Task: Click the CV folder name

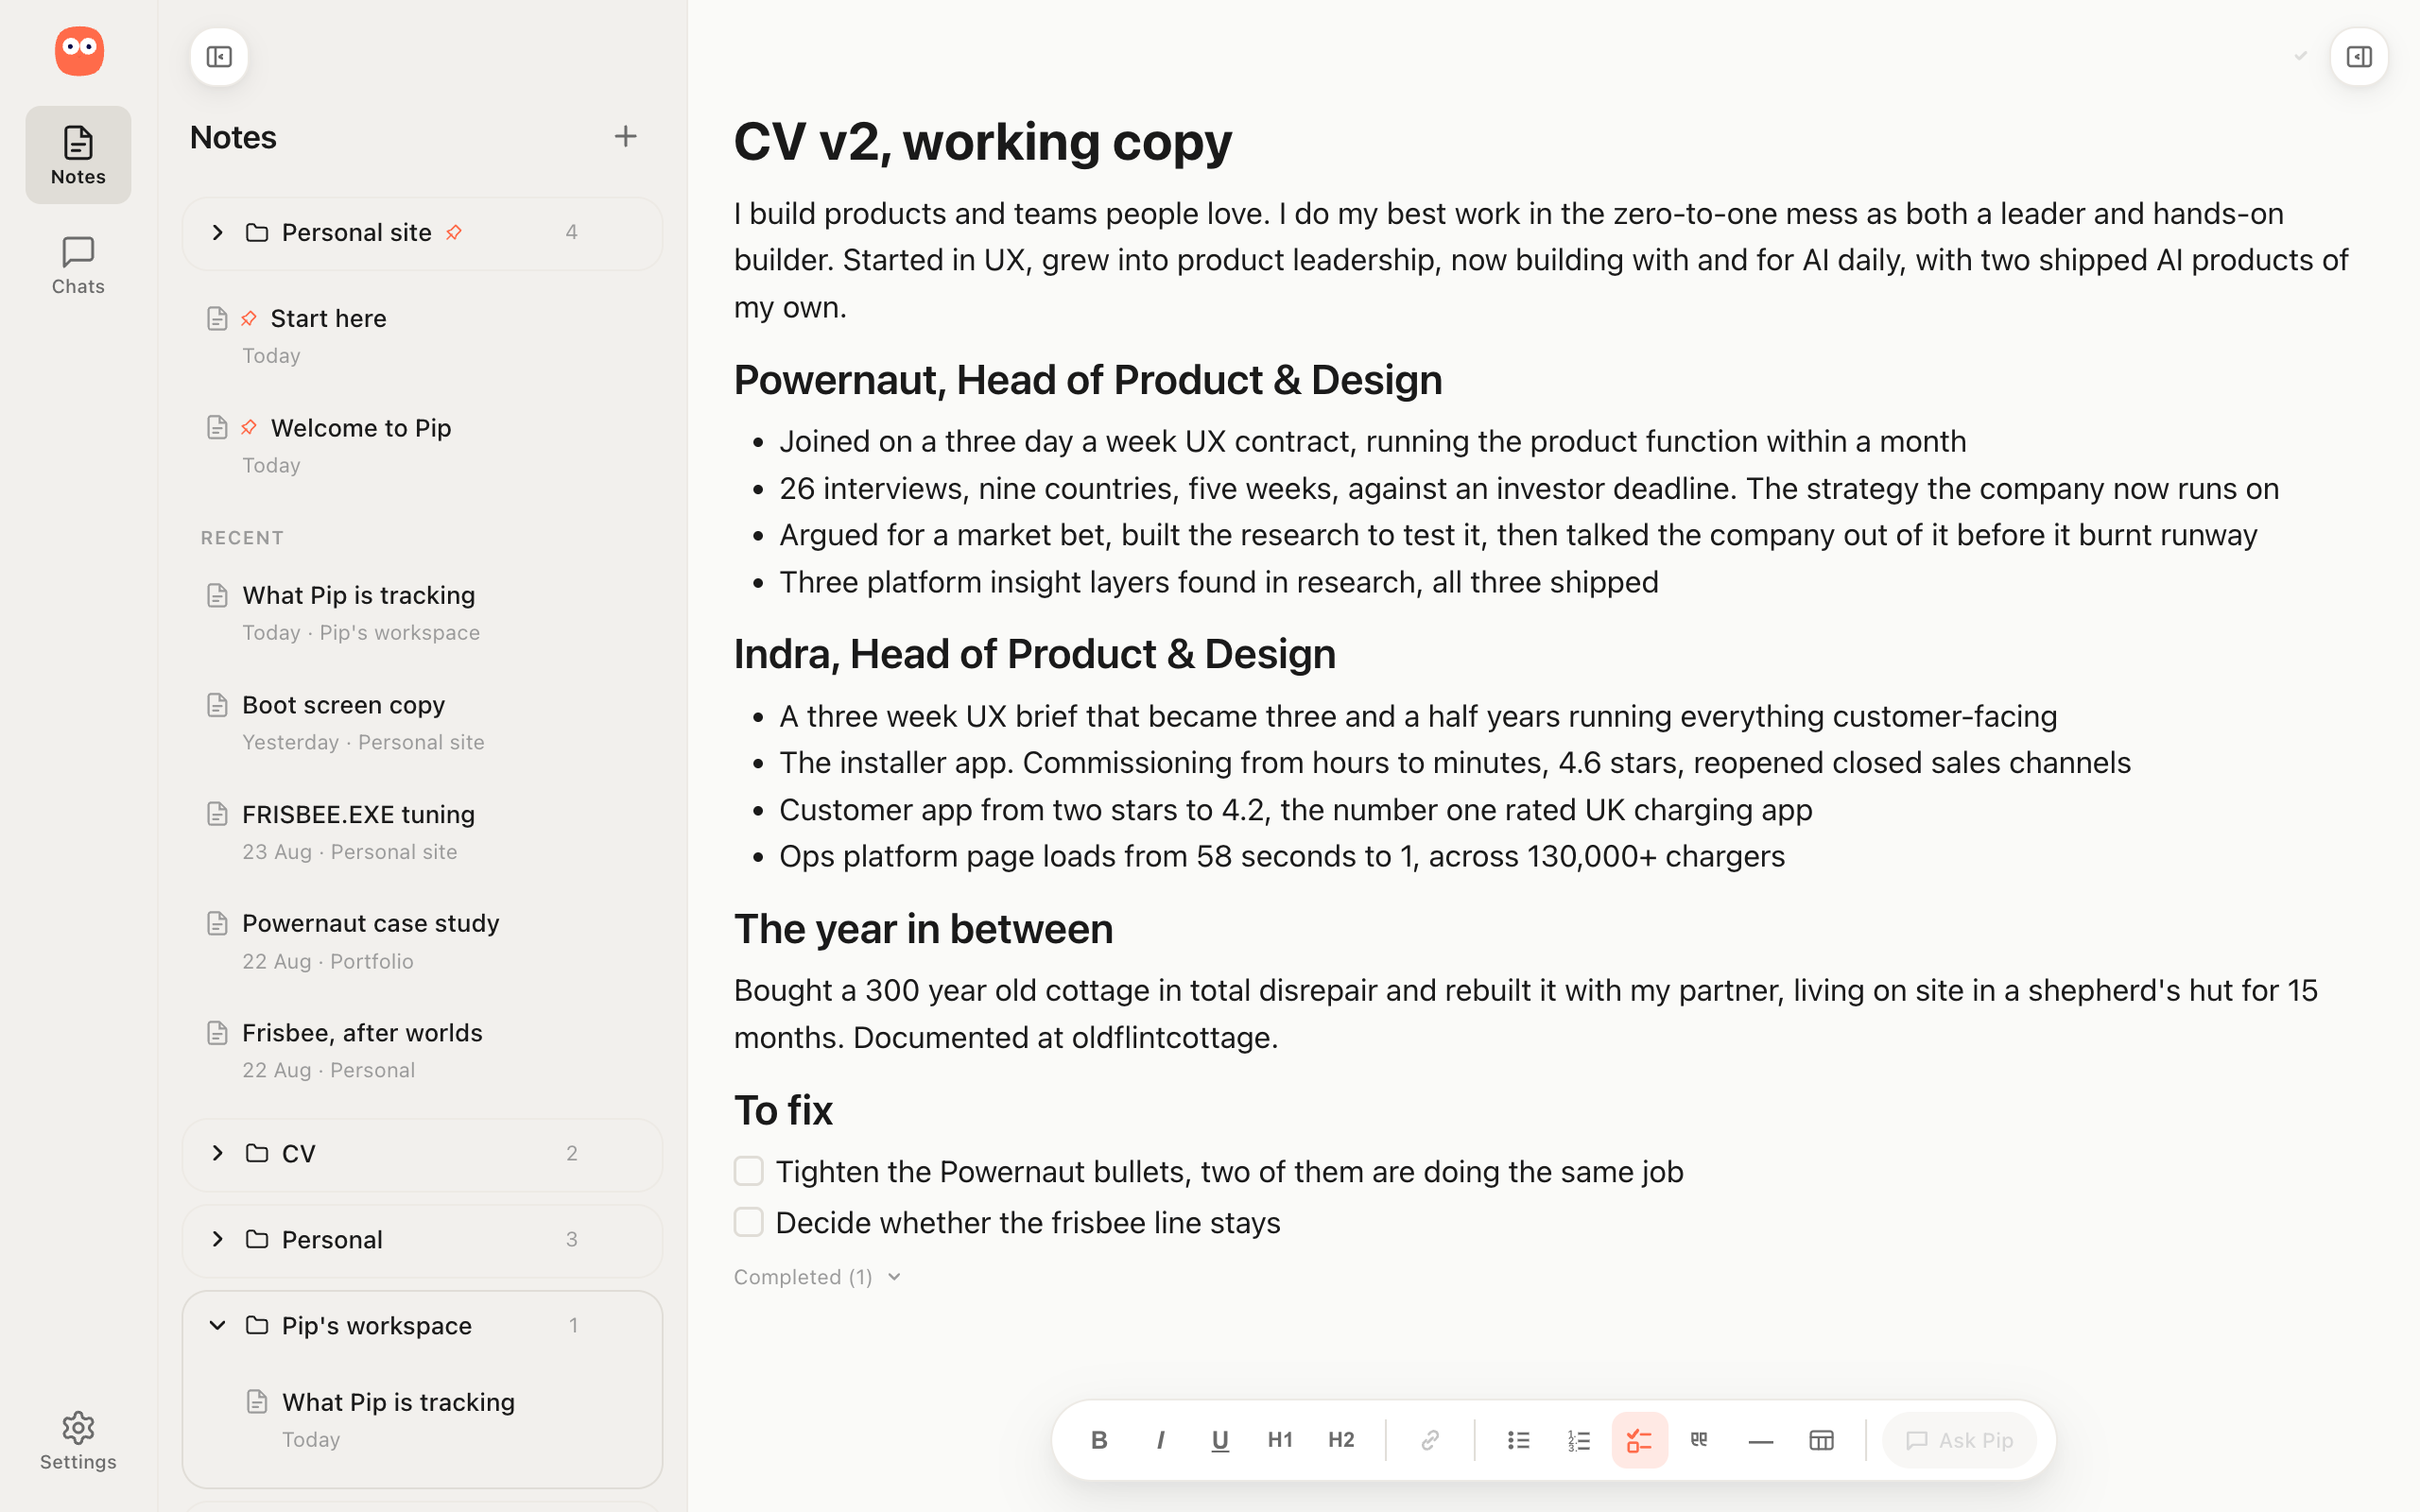Action: 298,1153
